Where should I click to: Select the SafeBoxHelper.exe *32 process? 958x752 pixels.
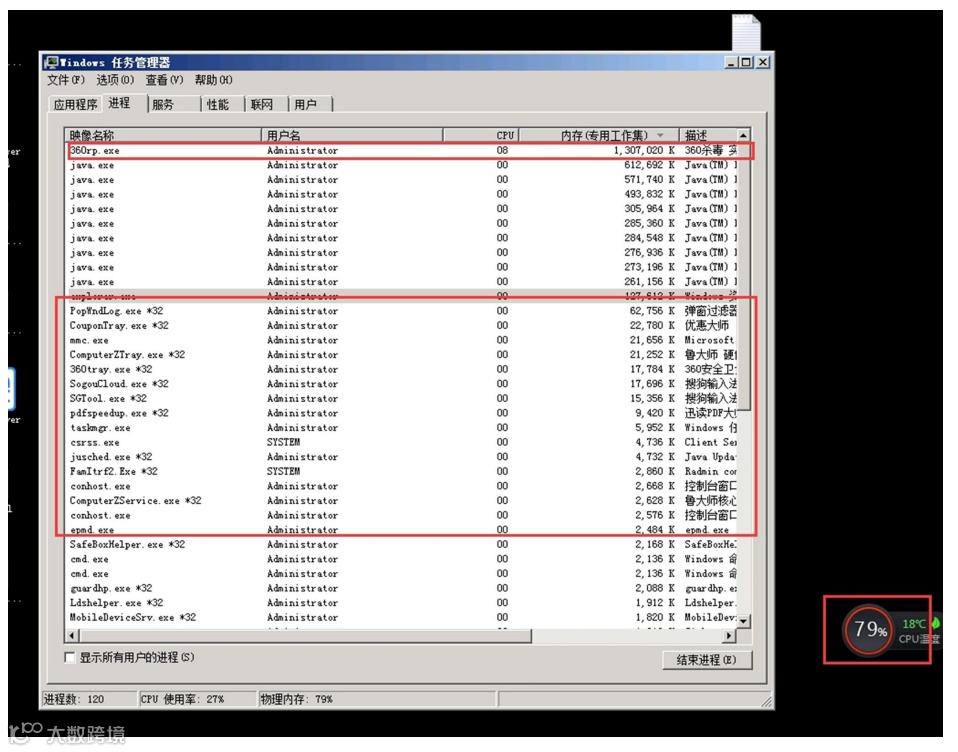[401, 544]
